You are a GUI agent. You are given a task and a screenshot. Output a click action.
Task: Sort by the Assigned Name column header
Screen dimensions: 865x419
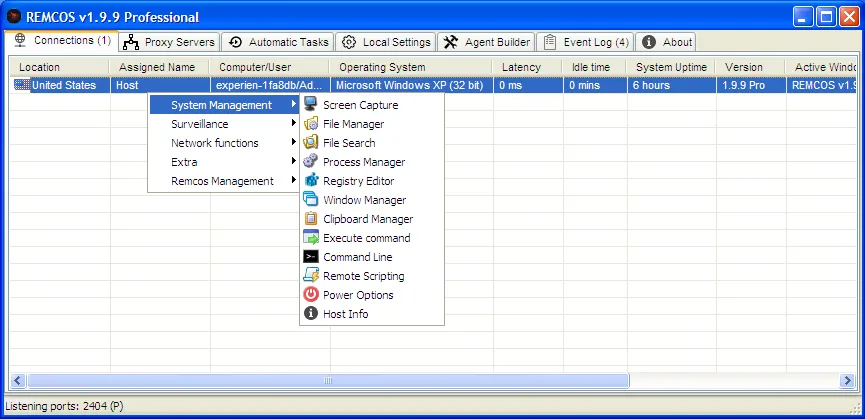pos(159,67)
